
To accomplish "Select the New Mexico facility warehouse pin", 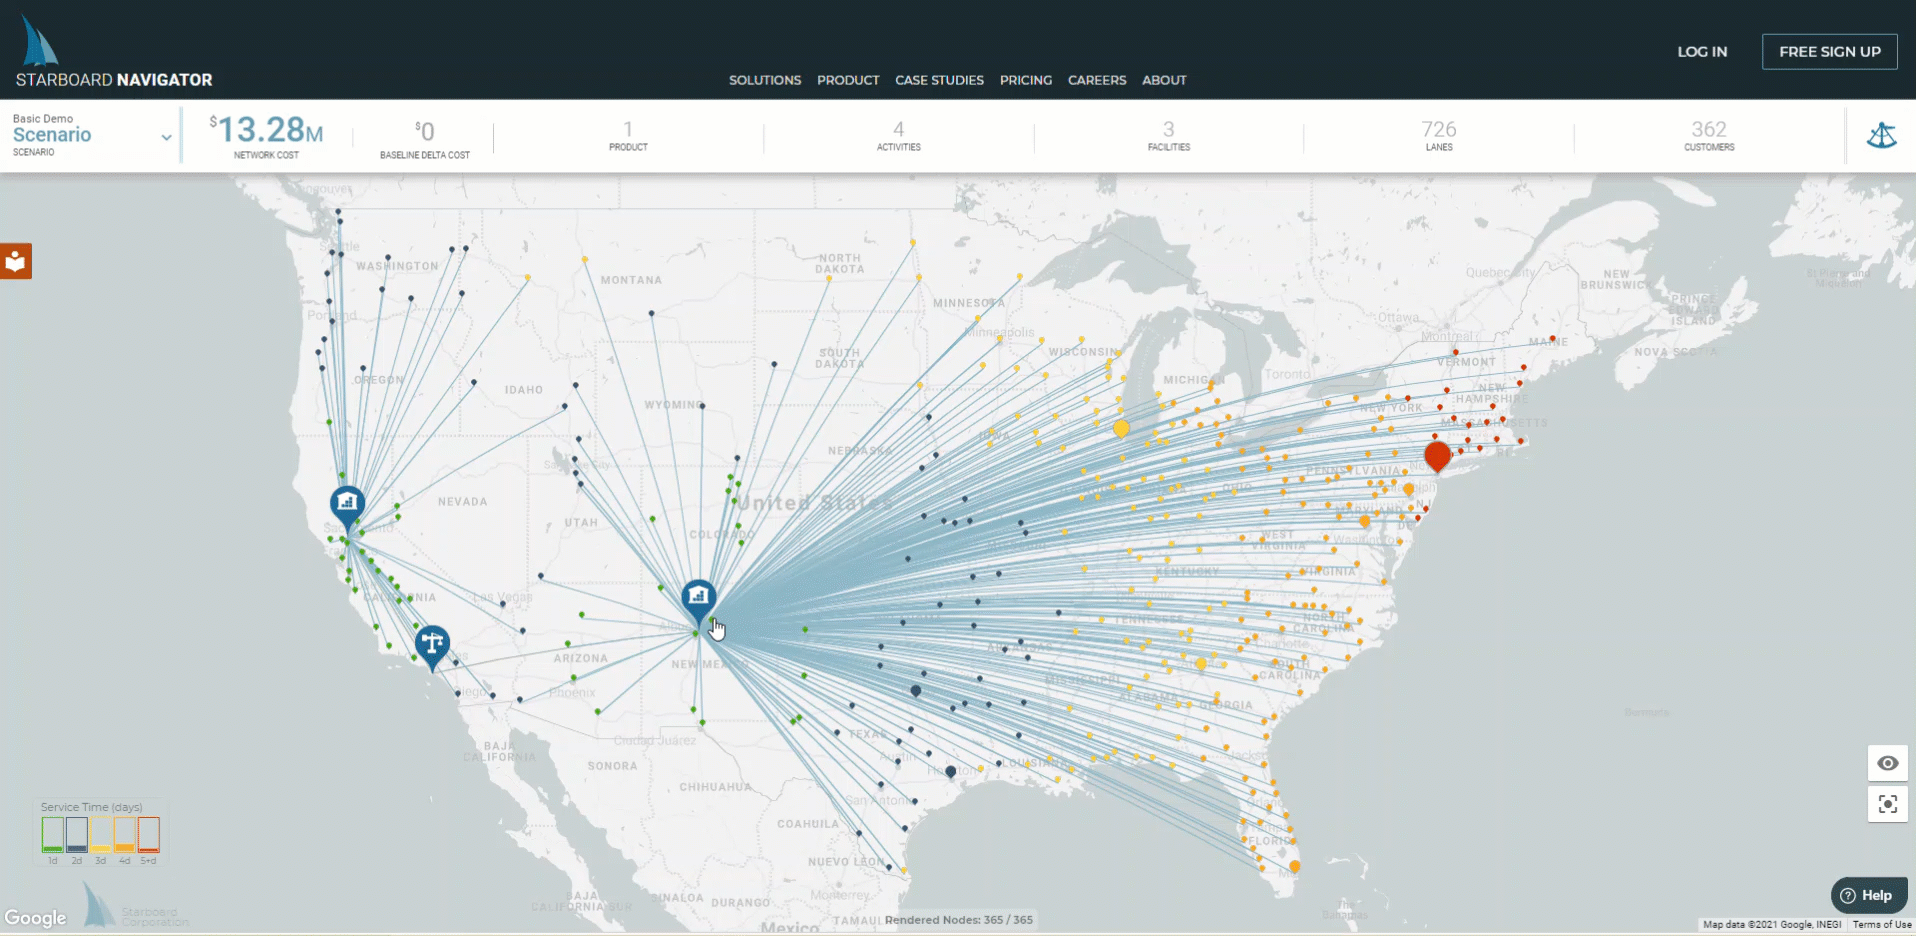I will (698, 597).
